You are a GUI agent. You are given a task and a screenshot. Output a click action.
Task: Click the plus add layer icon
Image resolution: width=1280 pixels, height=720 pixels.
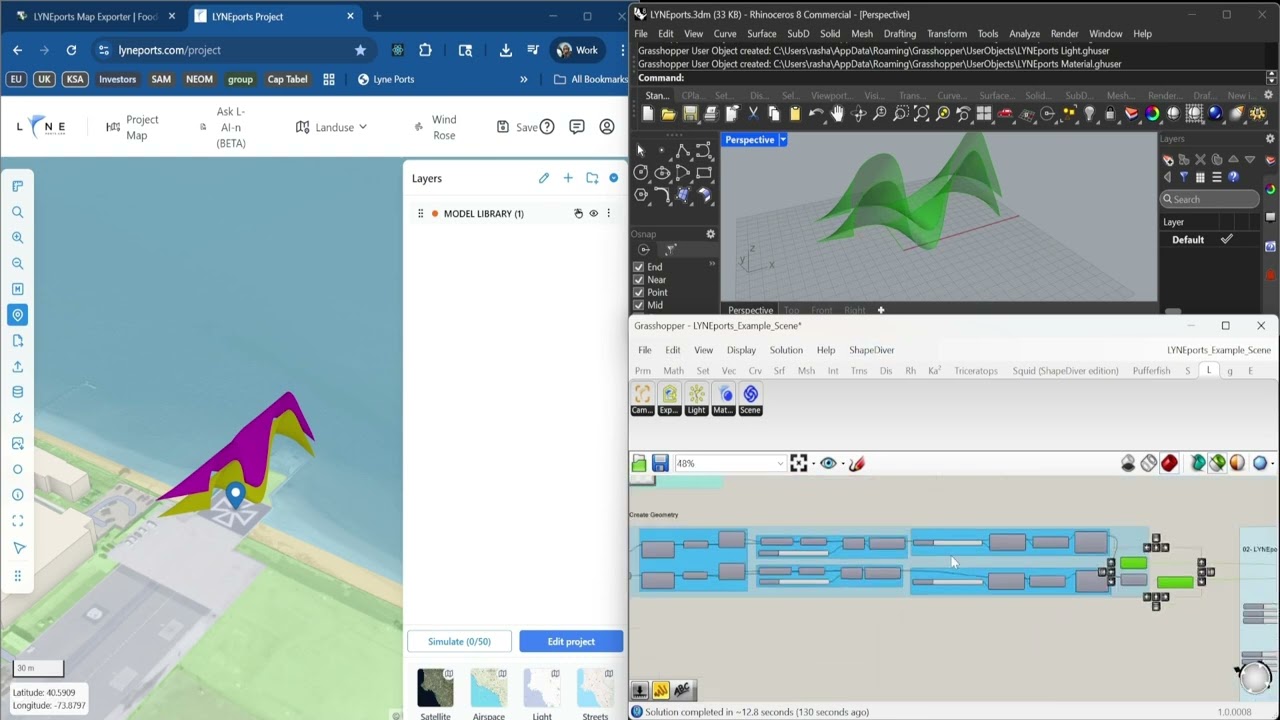click(x=568, y=178)
